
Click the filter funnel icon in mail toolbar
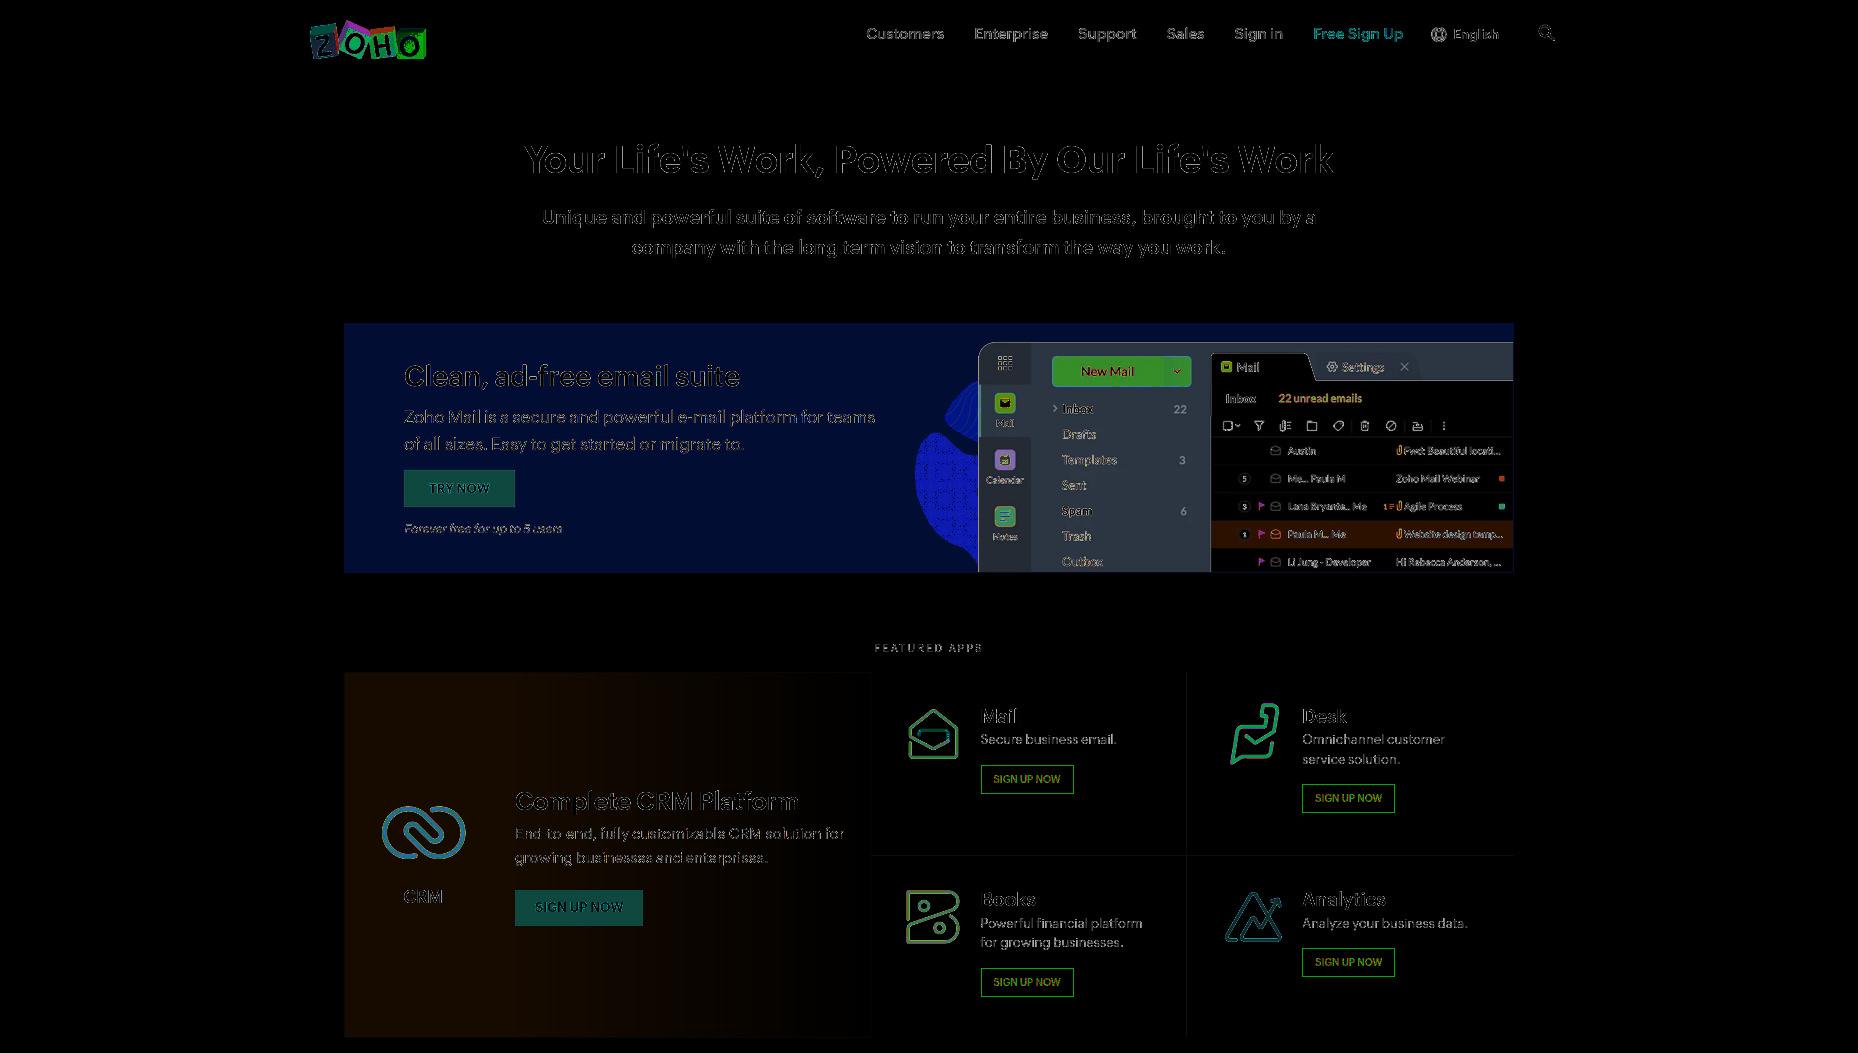tap(1259, 426)
